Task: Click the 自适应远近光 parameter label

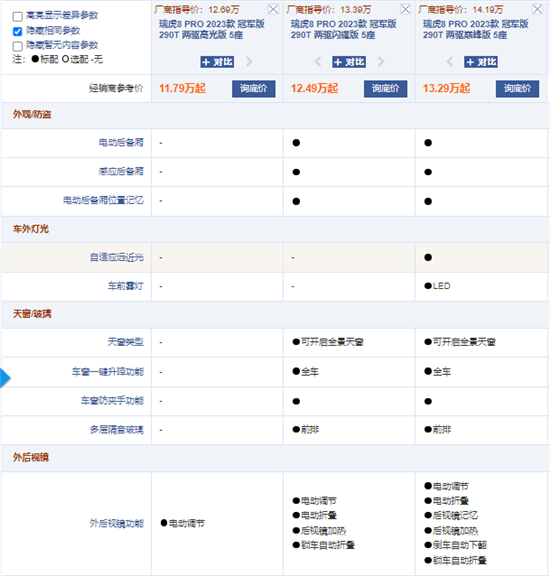Action: coord(117,257)
